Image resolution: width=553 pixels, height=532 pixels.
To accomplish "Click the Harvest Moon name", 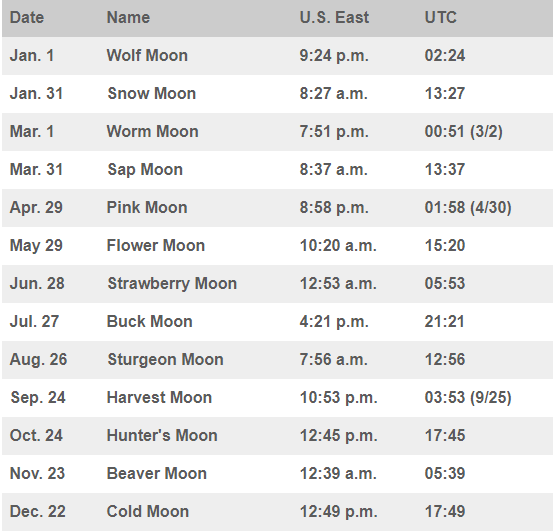I will pos(159,398).
